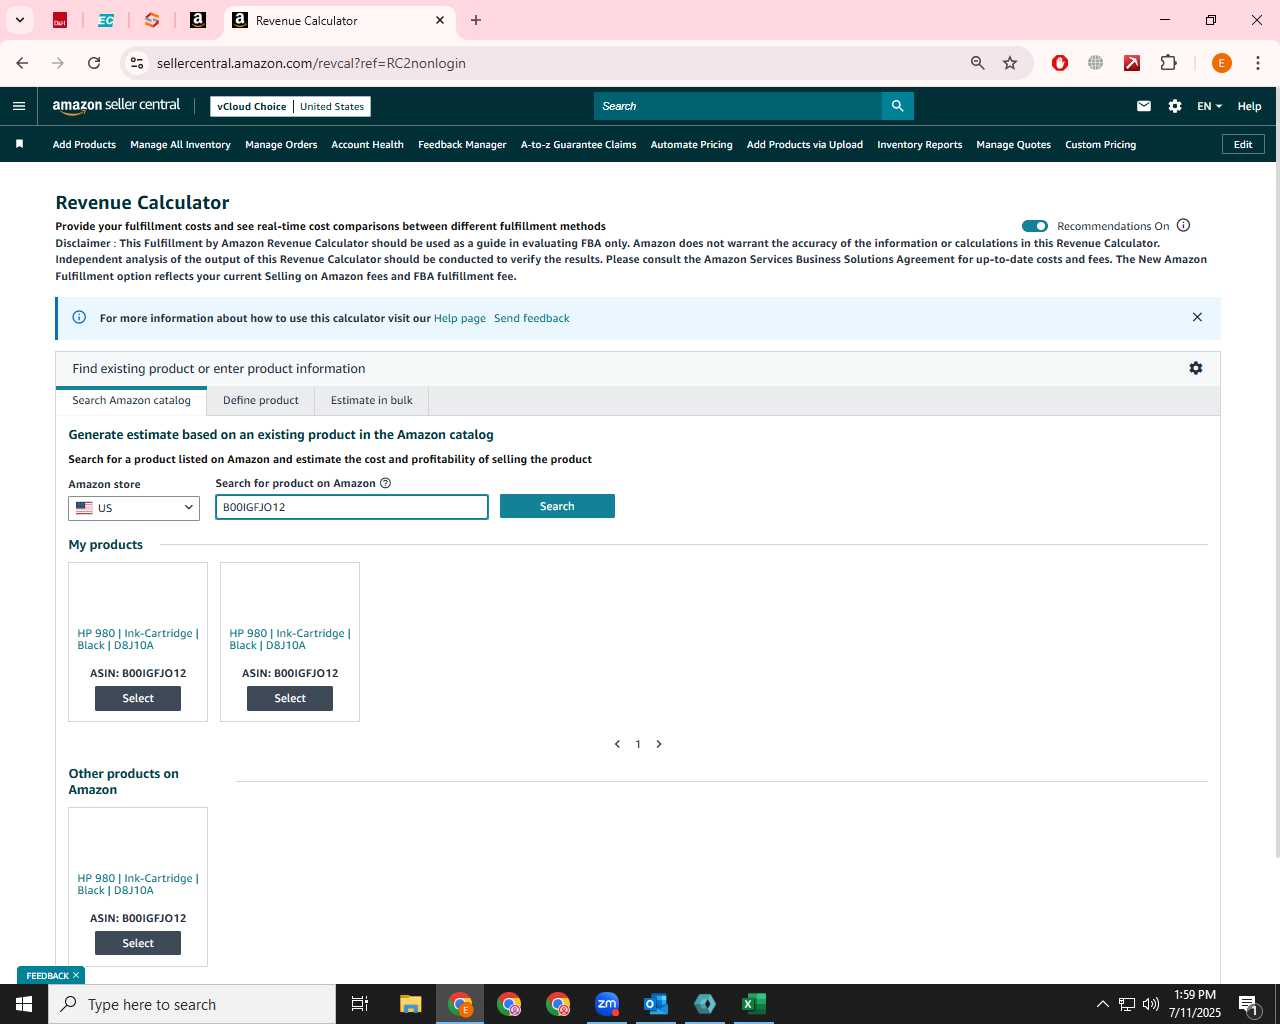
Task: Open a new browser tab
Action: (x=476, y=20)
